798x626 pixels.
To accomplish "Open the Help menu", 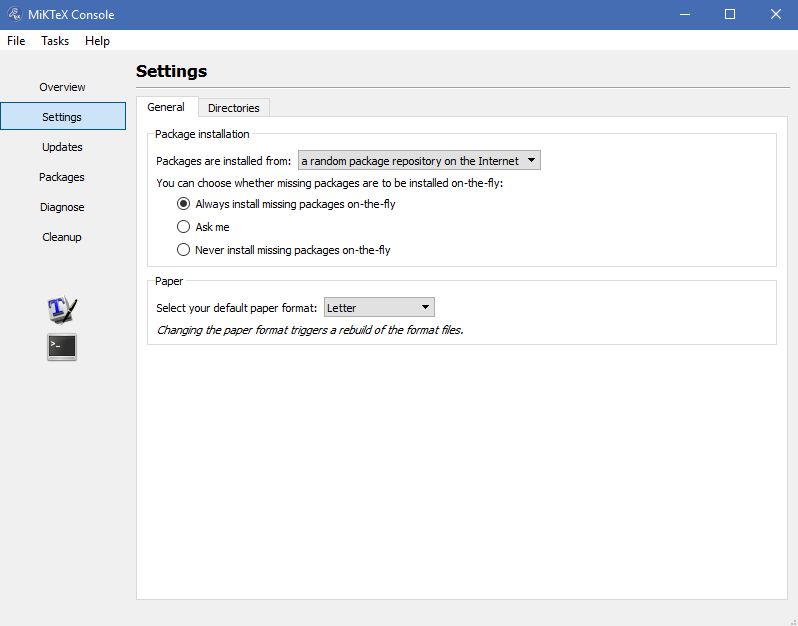I will coord(97,41).
